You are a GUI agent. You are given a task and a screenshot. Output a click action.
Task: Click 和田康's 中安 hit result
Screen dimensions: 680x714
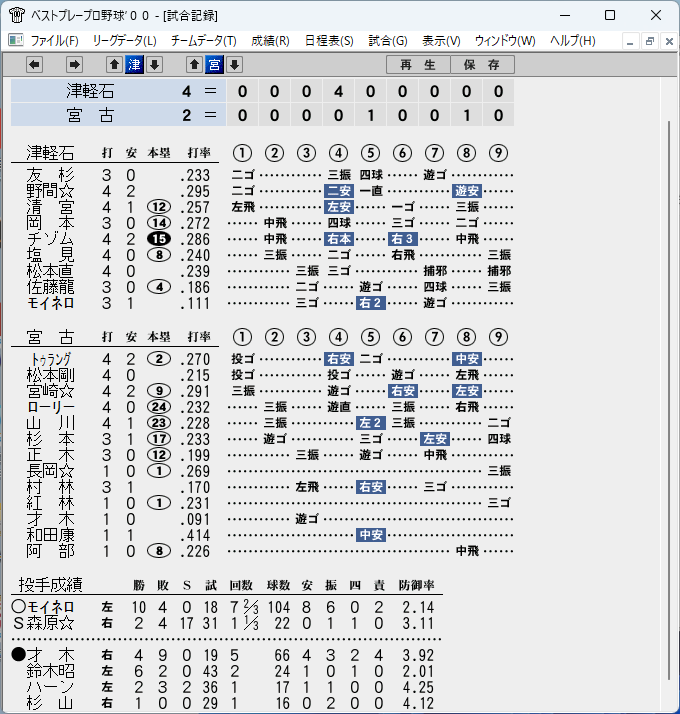point(371,535)
